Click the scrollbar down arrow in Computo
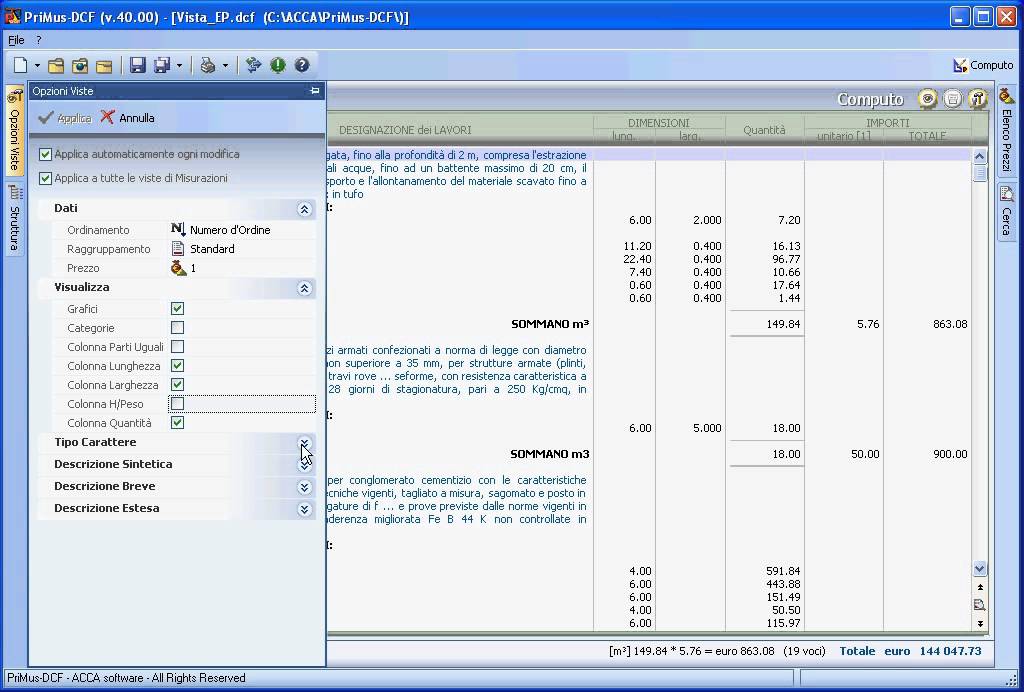The width and height of the screenshot is (1024, 692). click(980, 569)
